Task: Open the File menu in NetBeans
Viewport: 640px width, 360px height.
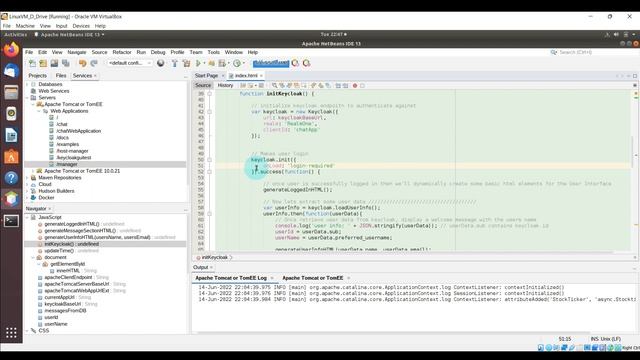Action: coord(29,52)
